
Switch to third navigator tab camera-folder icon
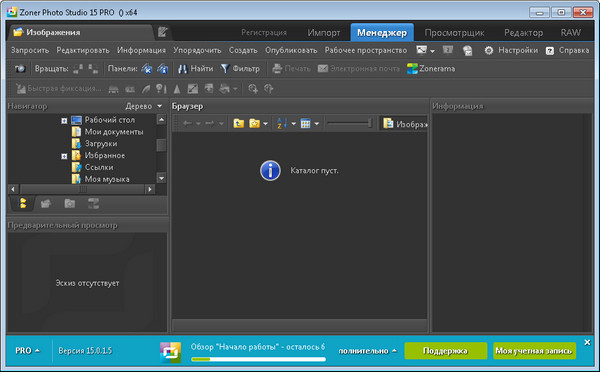70,204
